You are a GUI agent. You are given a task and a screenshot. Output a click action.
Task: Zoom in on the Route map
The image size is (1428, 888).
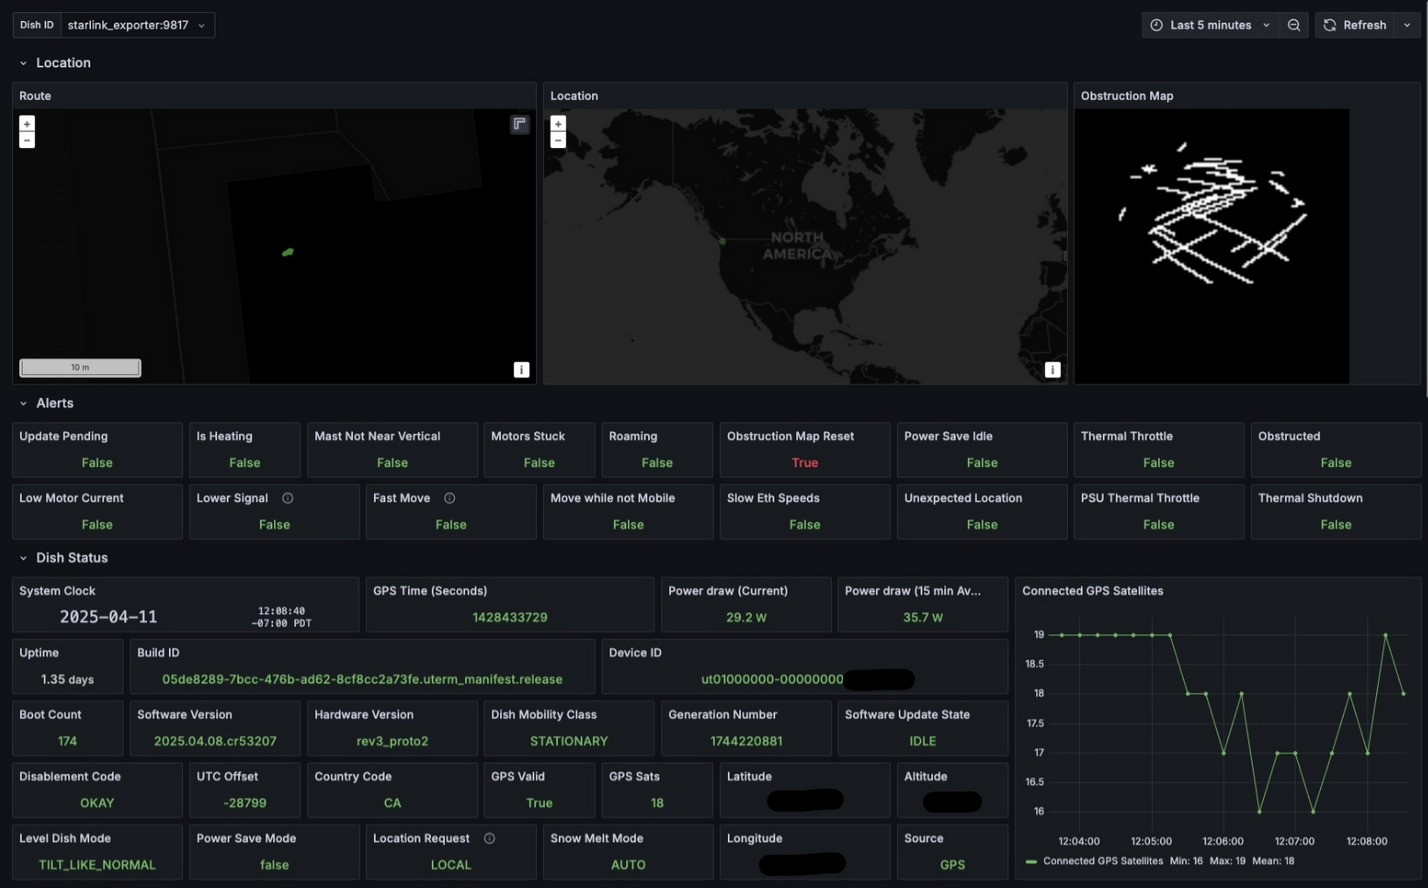pyautogui.click(x=27, y=124)
